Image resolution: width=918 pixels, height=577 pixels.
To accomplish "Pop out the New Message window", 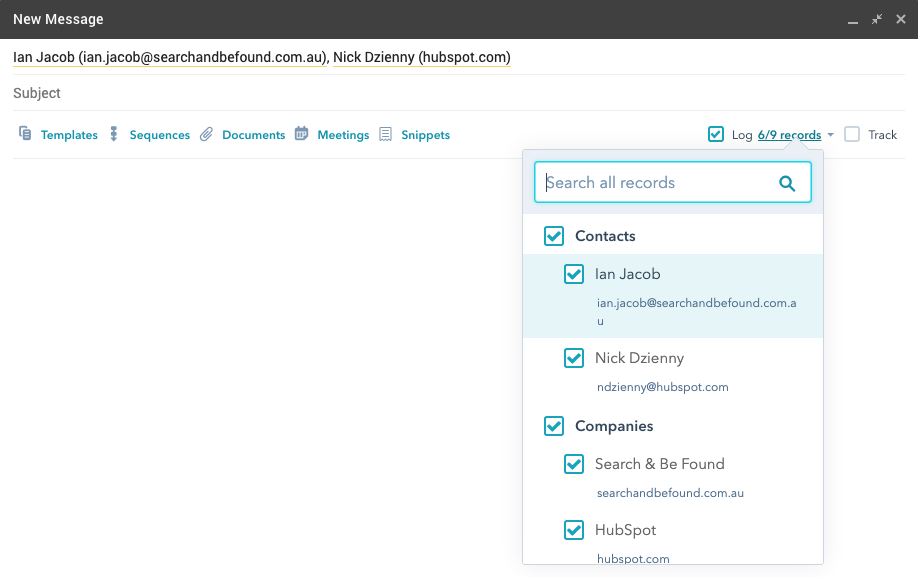I will point(876,19).
